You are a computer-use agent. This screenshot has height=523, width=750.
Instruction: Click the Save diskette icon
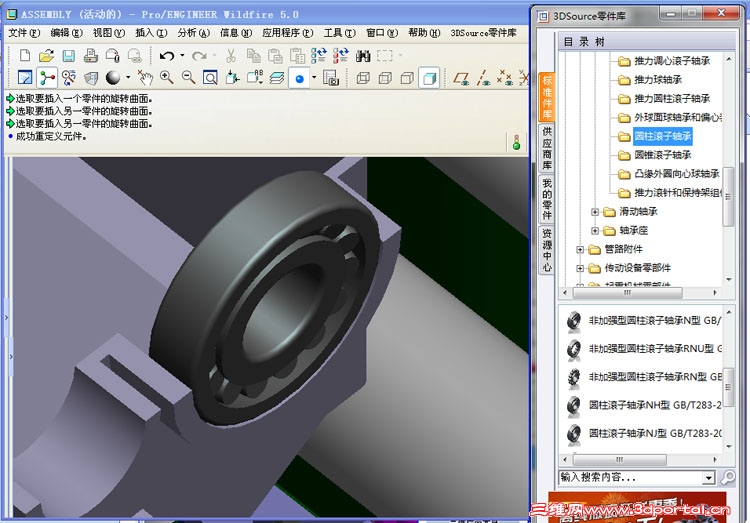pyautogui.click(x=67, y=56)
